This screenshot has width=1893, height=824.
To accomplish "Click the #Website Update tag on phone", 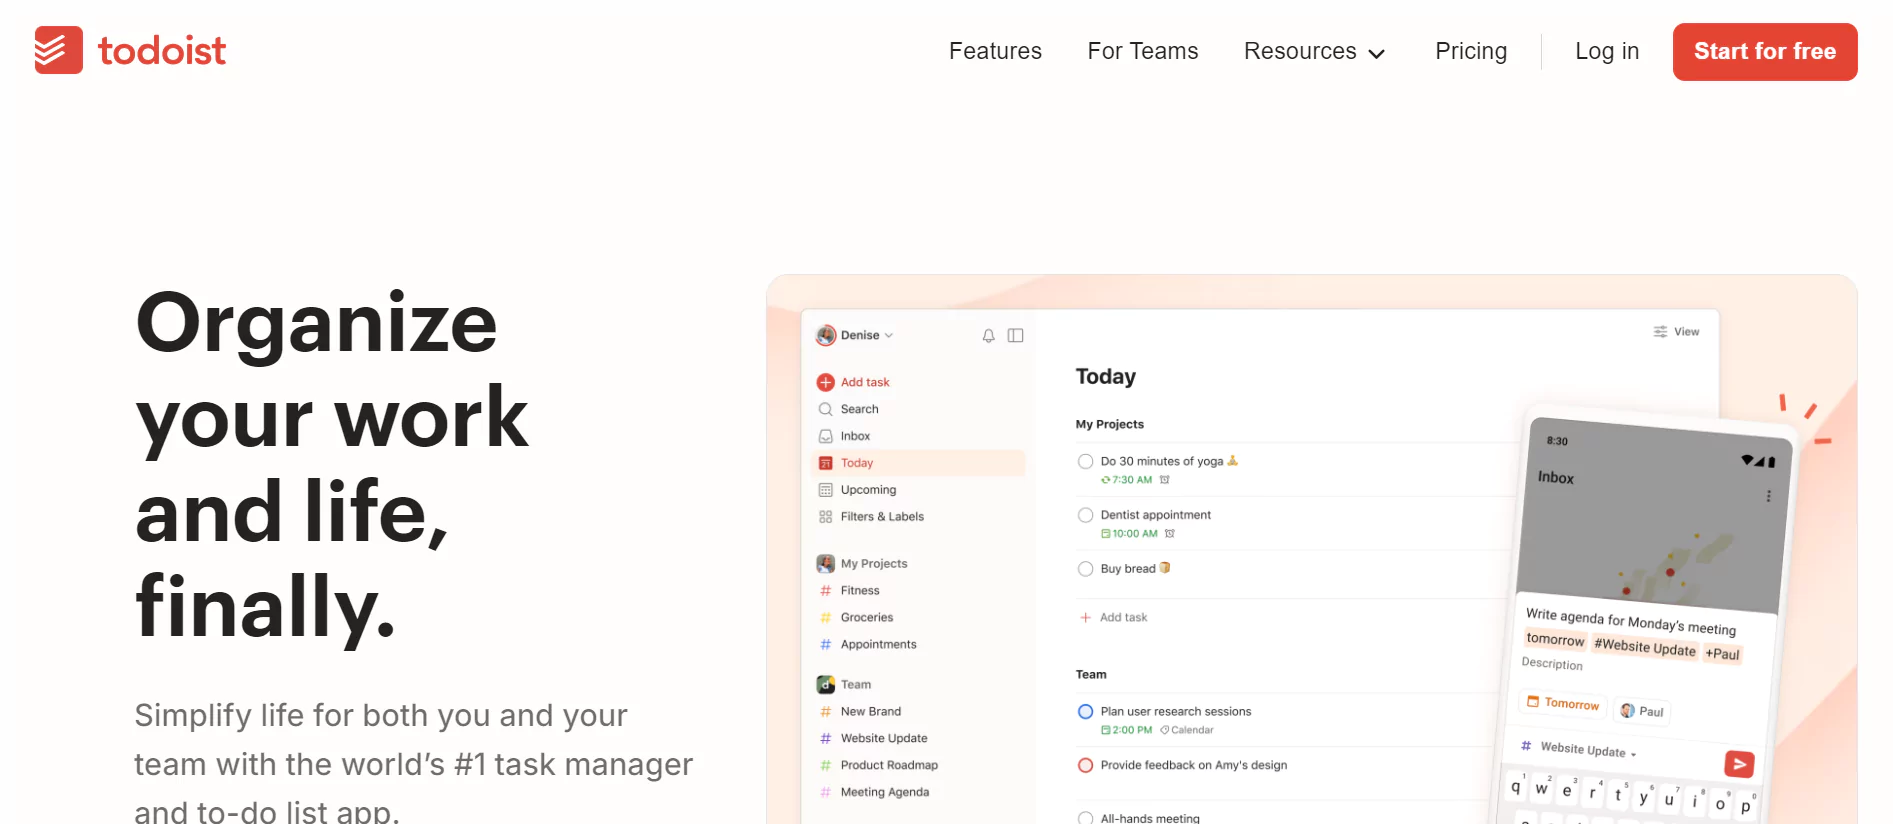I will point(1645,647).
